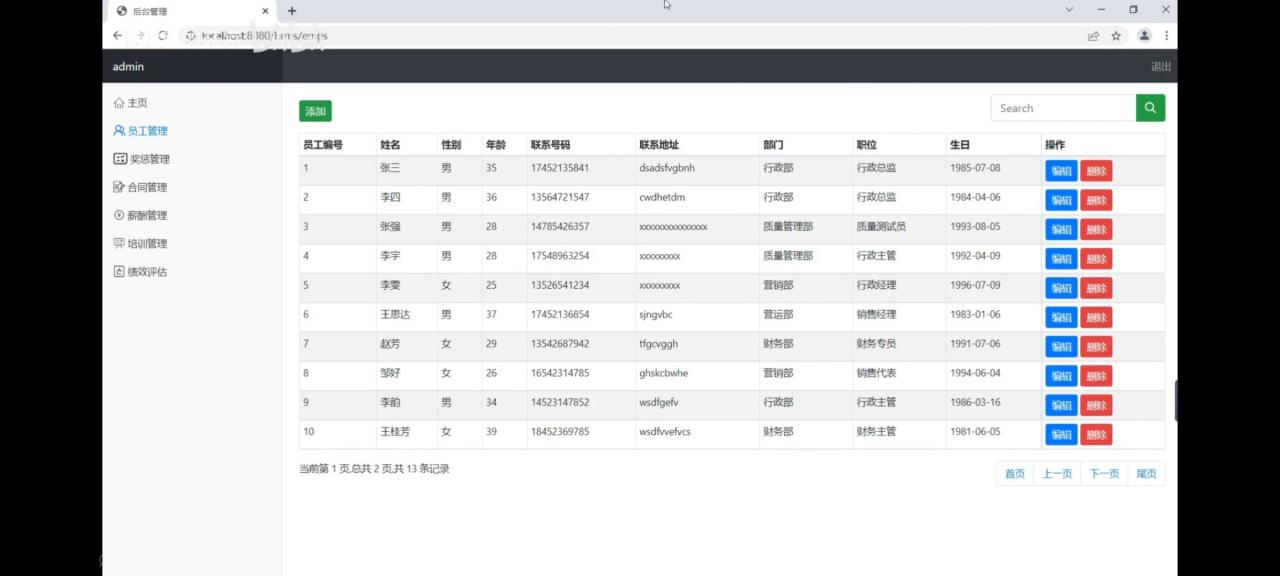Go to 尾页 last page
The width and height of the screenshot is (1280, 576).
tap(1146, 474)
